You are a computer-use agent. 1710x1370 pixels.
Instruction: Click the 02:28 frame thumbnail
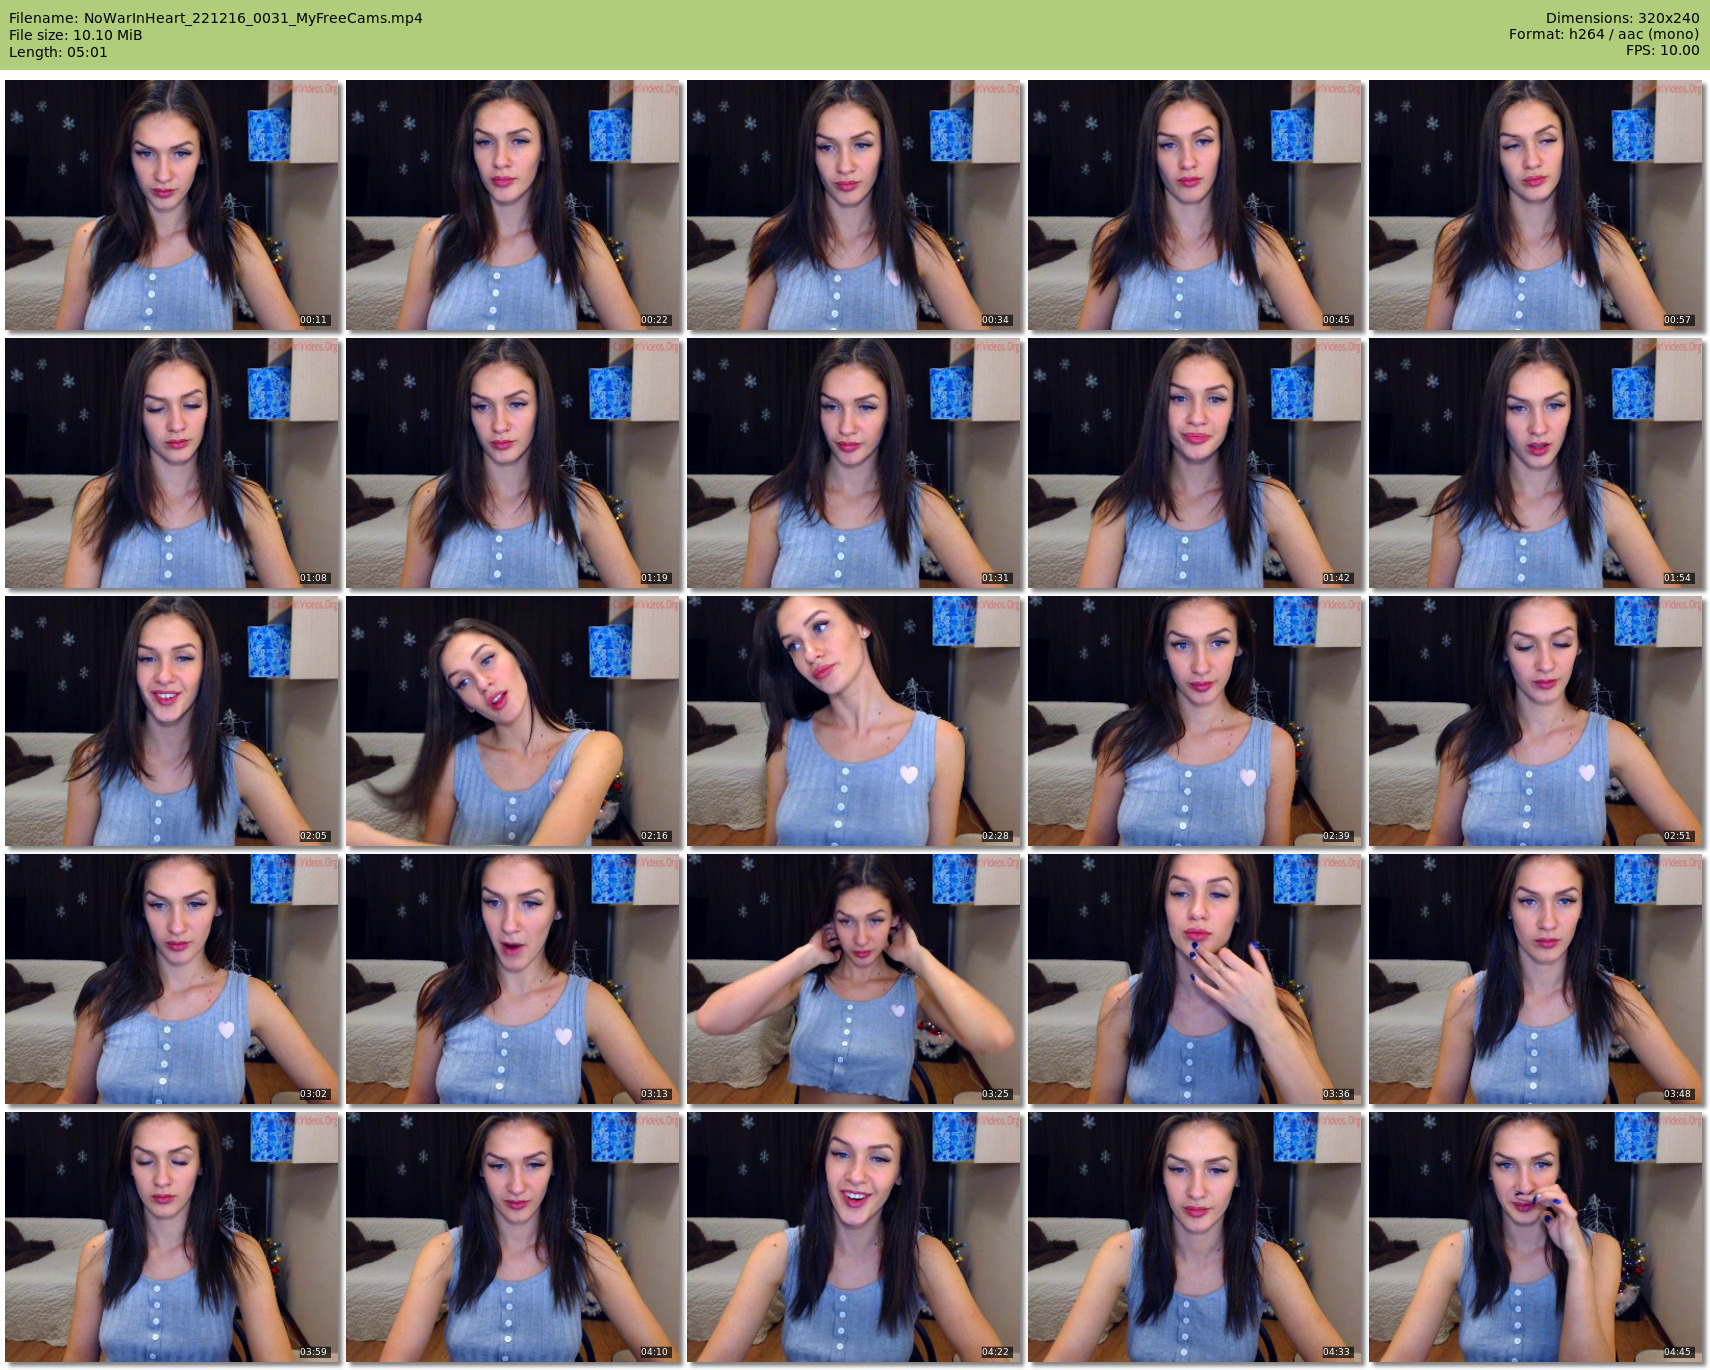click(x=854, y=721)
